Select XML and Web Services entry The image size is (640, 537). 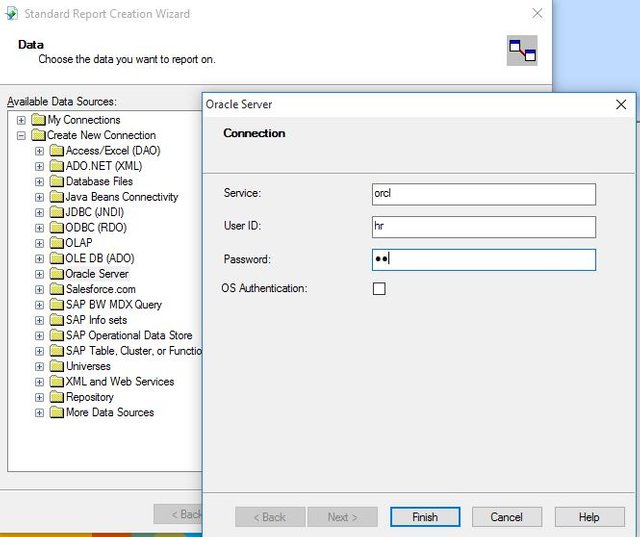120,382
